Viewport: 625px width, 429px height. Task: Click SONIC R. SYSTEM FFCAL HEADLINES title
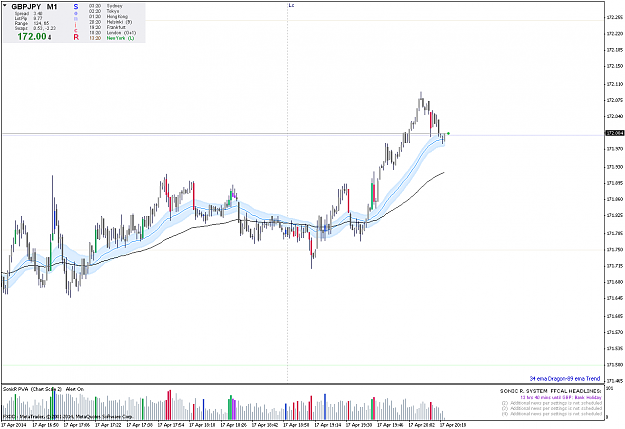550,392
